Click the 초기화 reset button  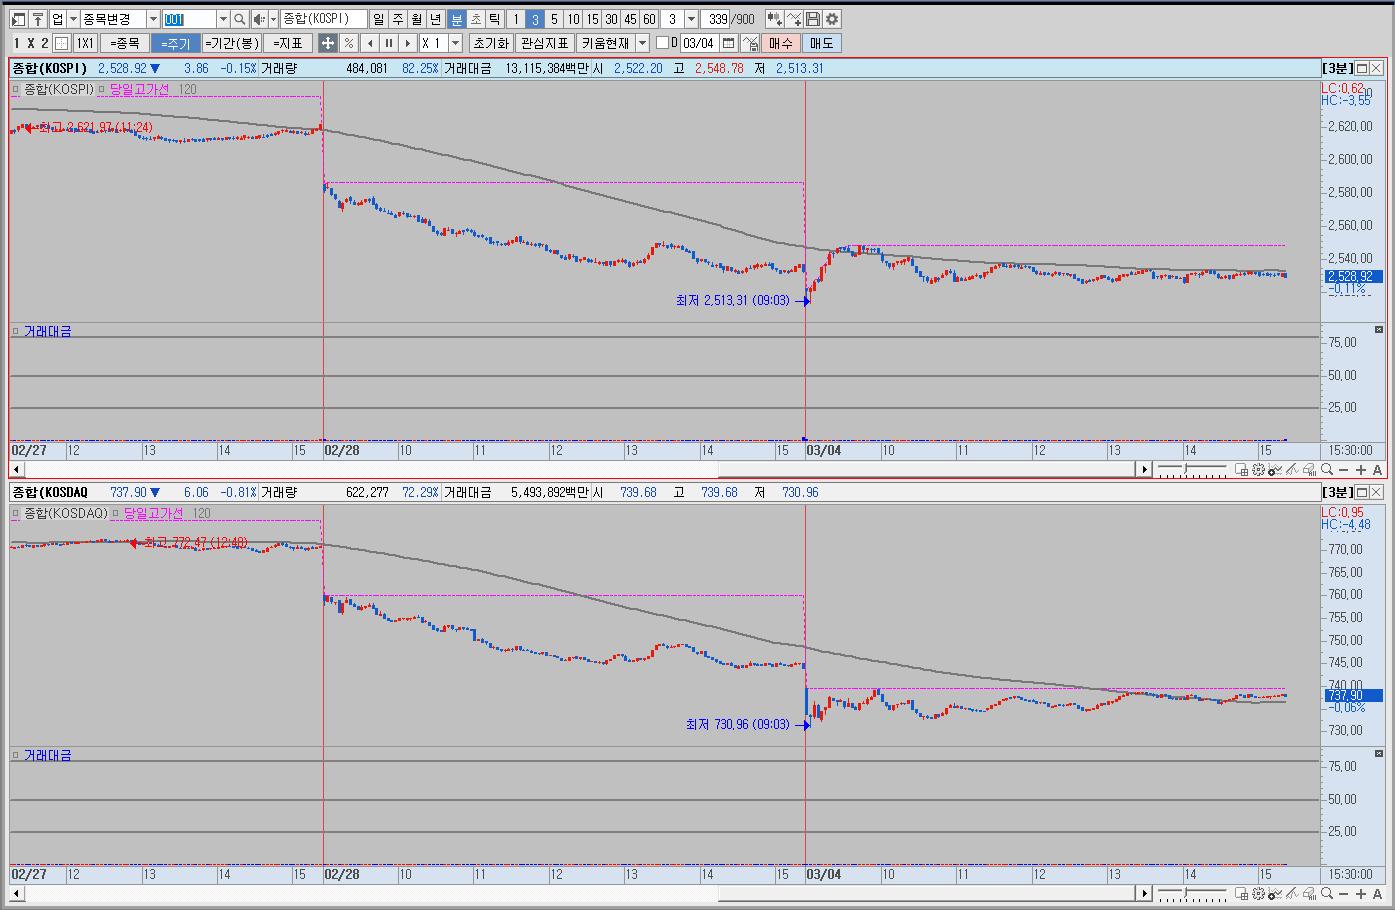point(491,43)
